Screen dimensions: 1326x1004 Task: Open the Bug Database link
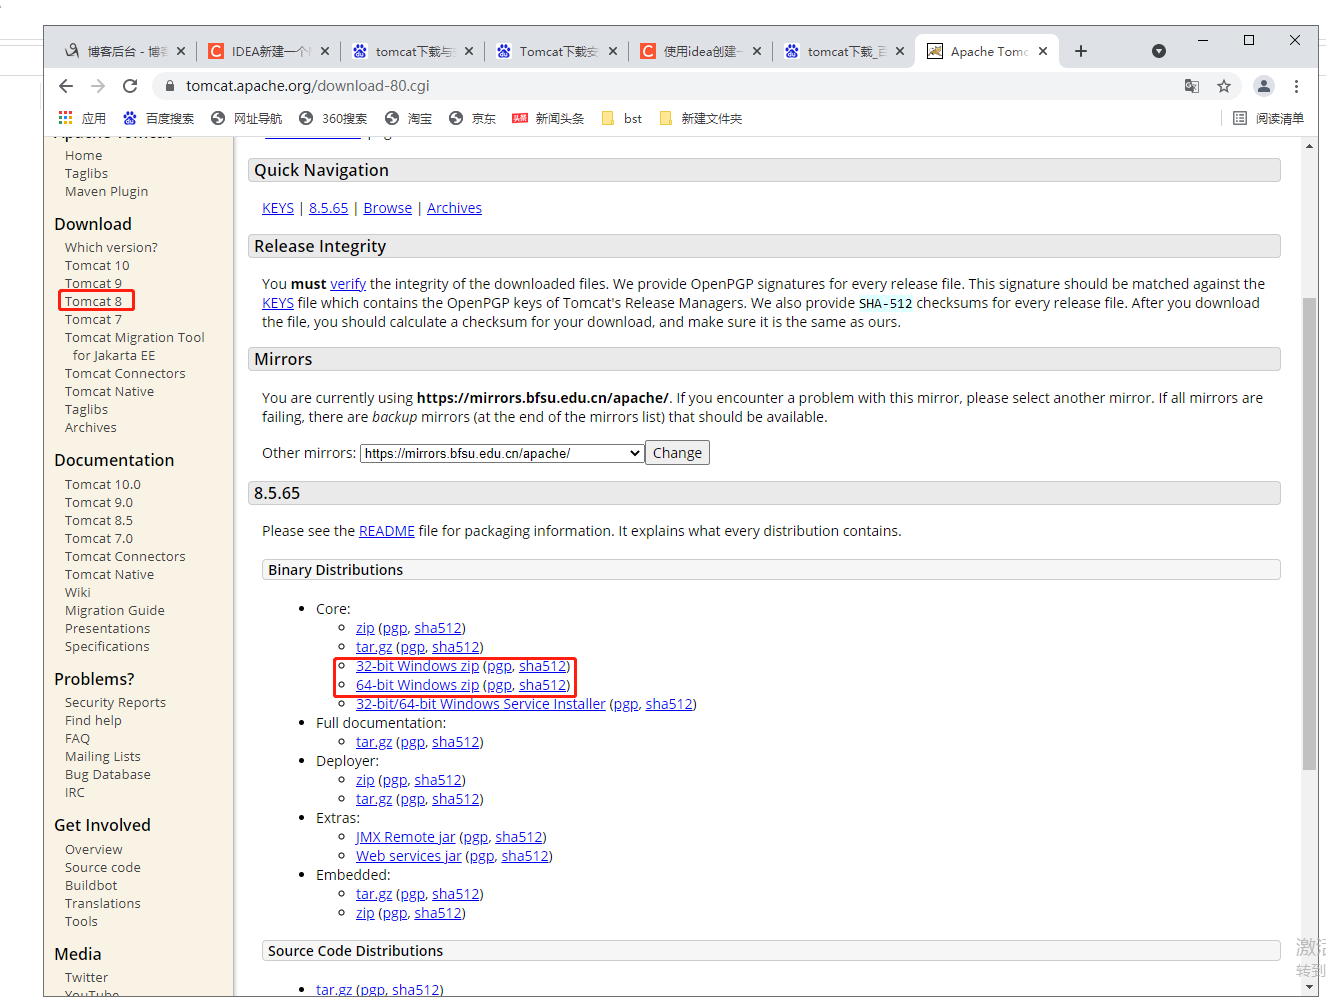[x=108, y=774]
